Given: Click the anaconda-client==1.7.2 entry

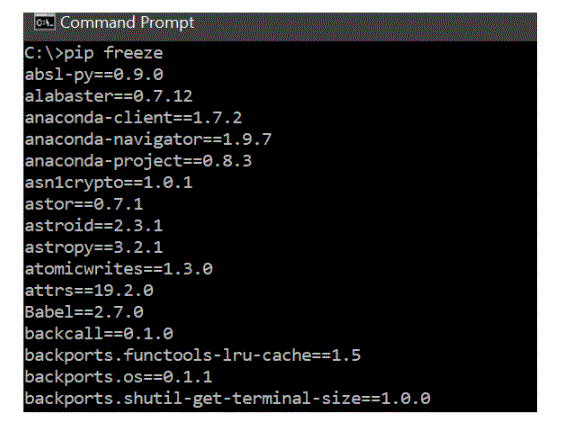Looking at the screenshot, I should (x=133, y=118).
